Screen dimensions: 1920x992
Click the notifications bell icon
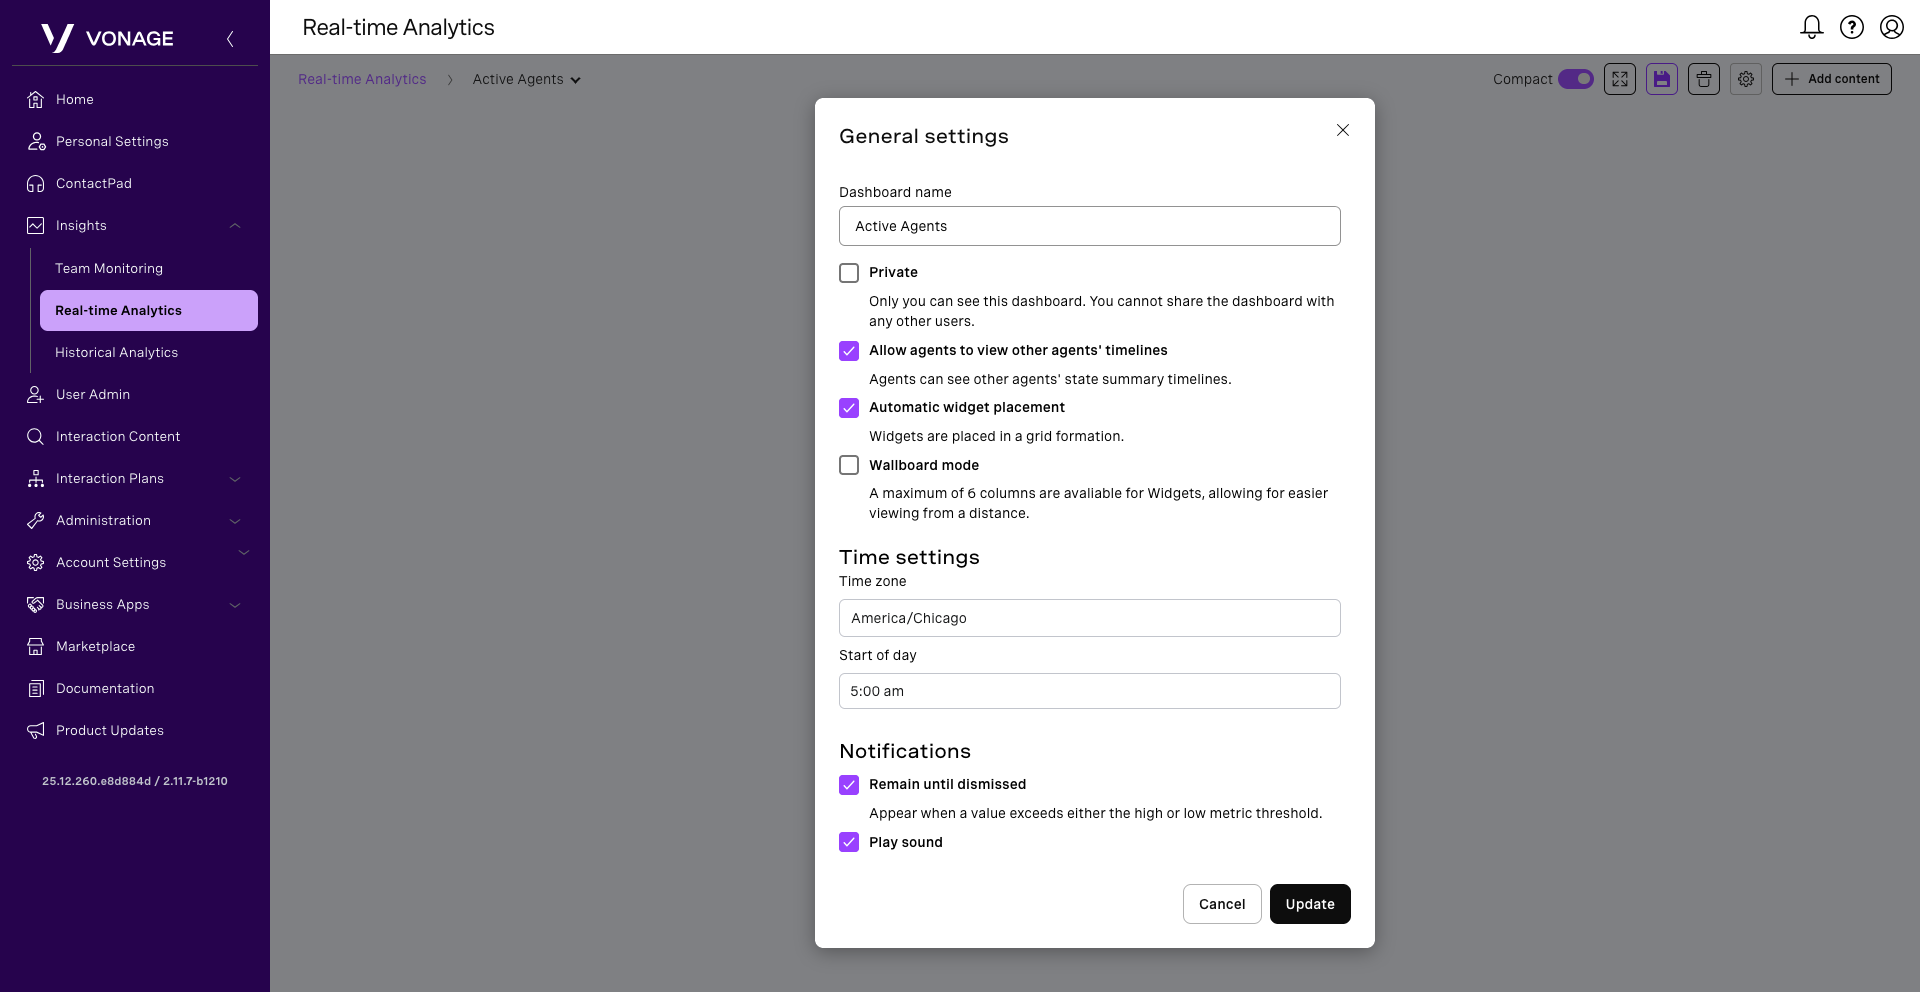pyautogui.click(x=1811, y=27)
